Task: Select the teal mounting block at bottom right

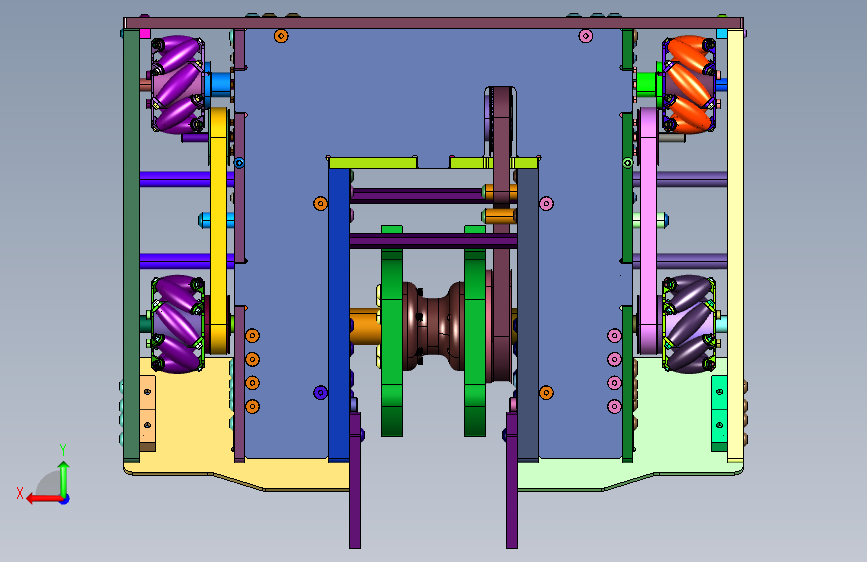Action: 719,413
